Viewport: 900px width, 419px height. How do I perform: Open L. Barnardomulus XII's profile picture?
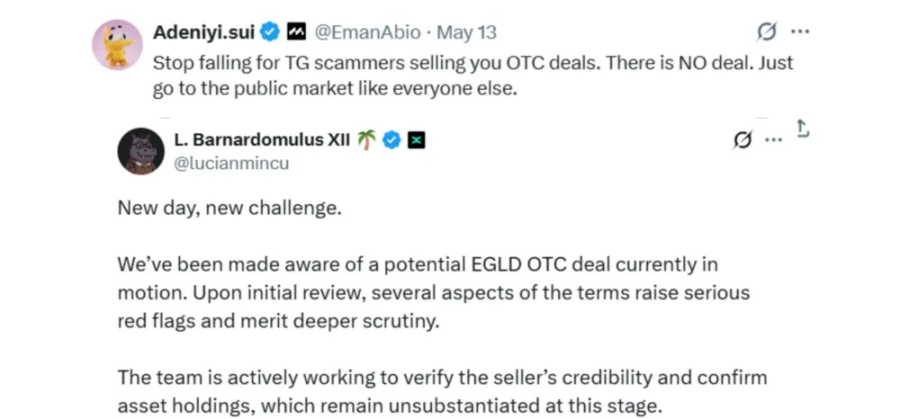(141, 151)
